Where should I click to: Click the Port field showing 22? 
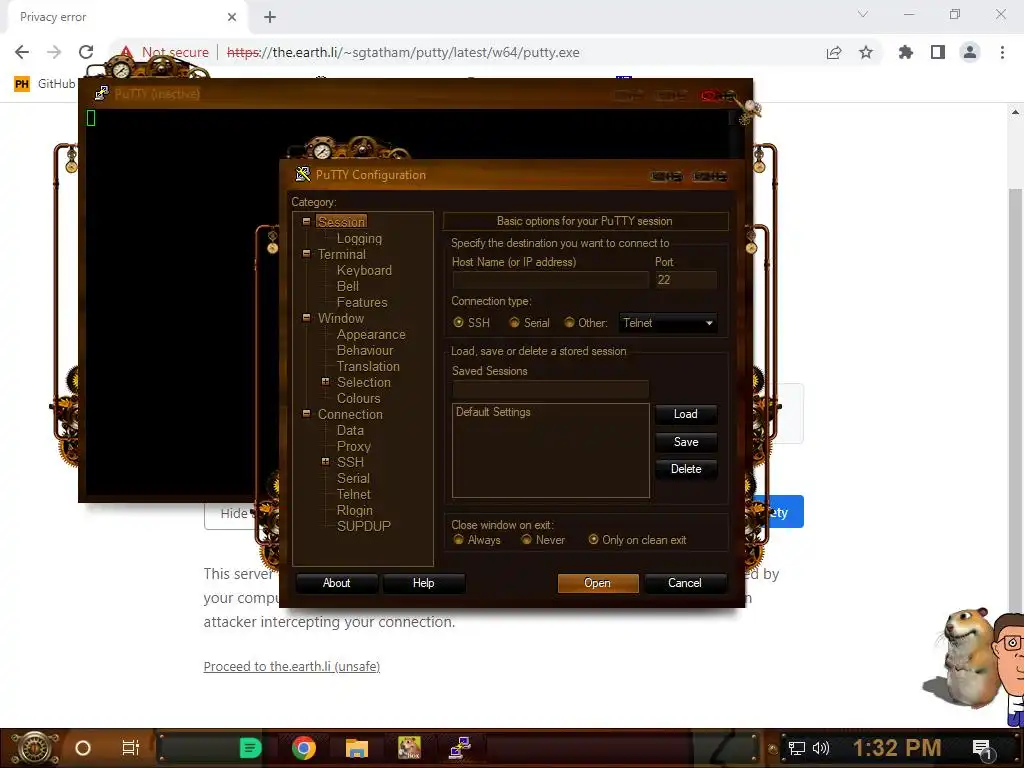(x=686, y=280)
